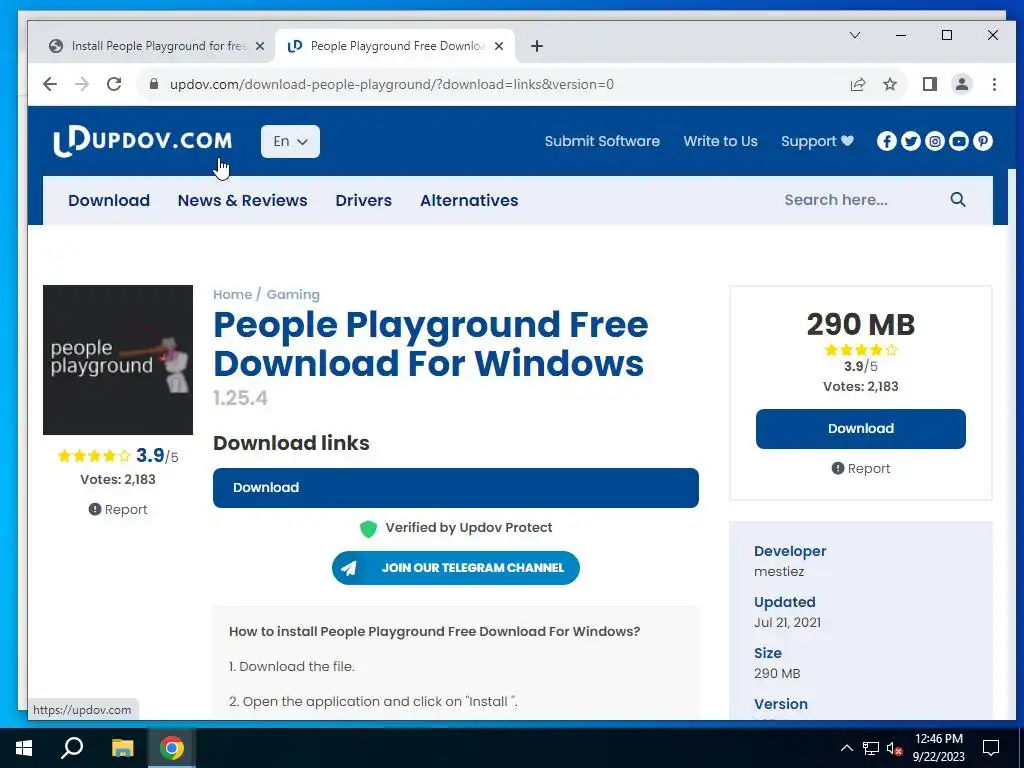
Task: Click the star rating in the 290 MB card
Action: click(x=861, y=350)
